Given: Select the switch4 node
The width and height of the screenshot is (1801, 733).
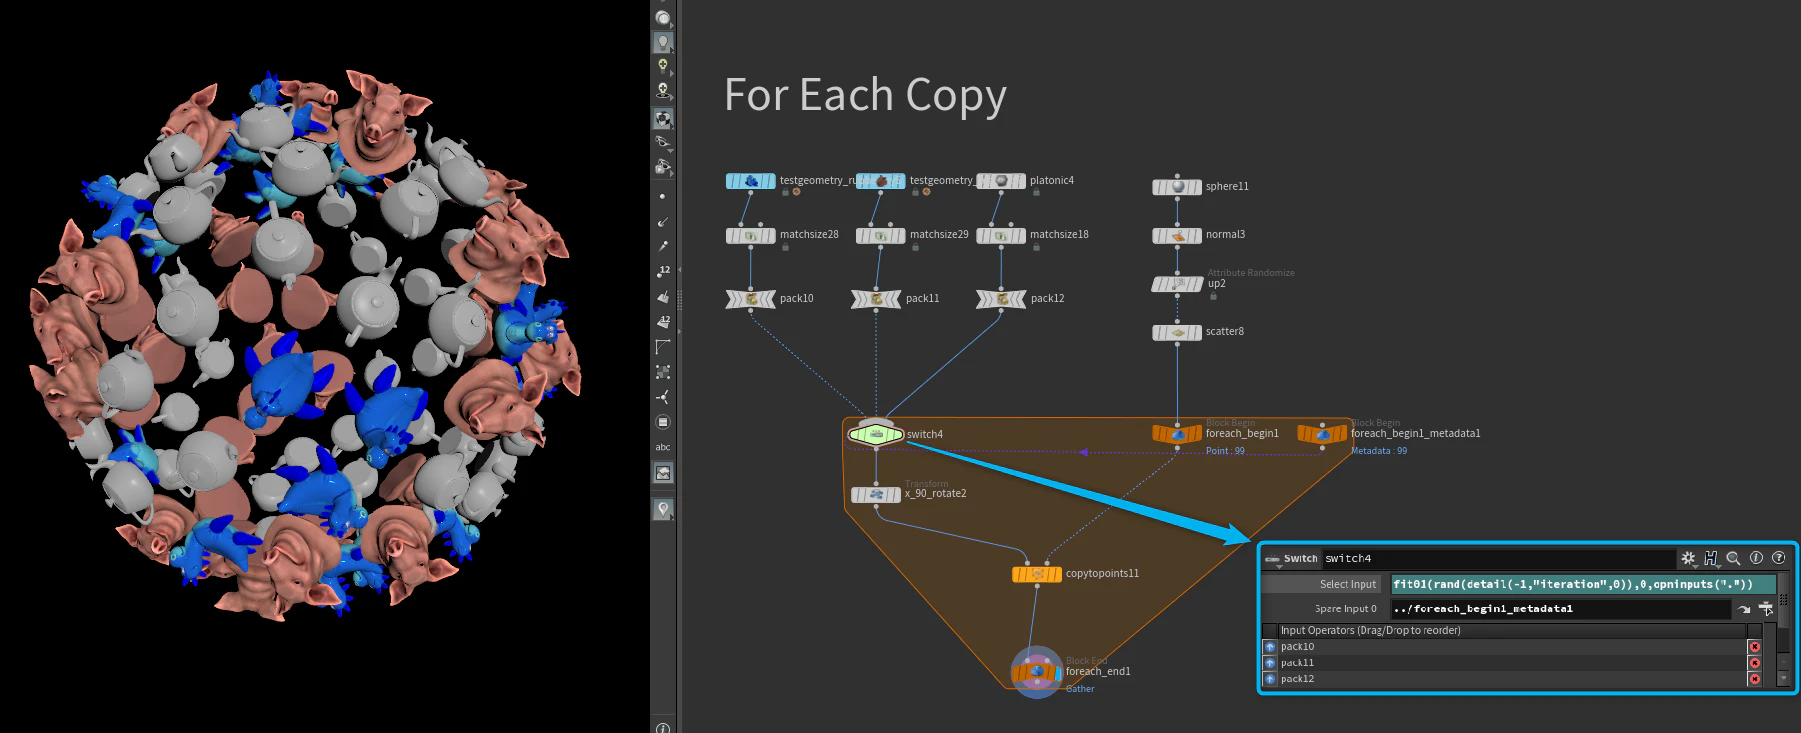Looking at the screenshot, I should point(876,434).
